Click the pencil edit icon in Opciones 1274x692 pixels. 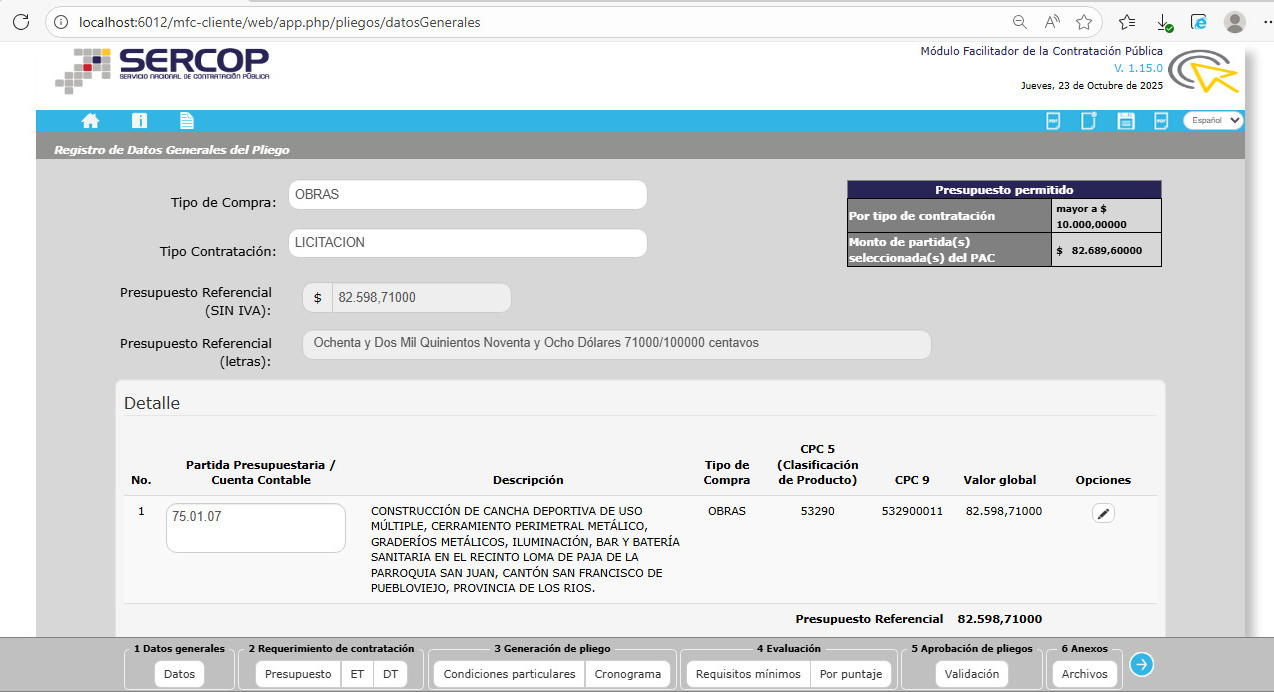pyautogui.click(x=1103, y=513)
